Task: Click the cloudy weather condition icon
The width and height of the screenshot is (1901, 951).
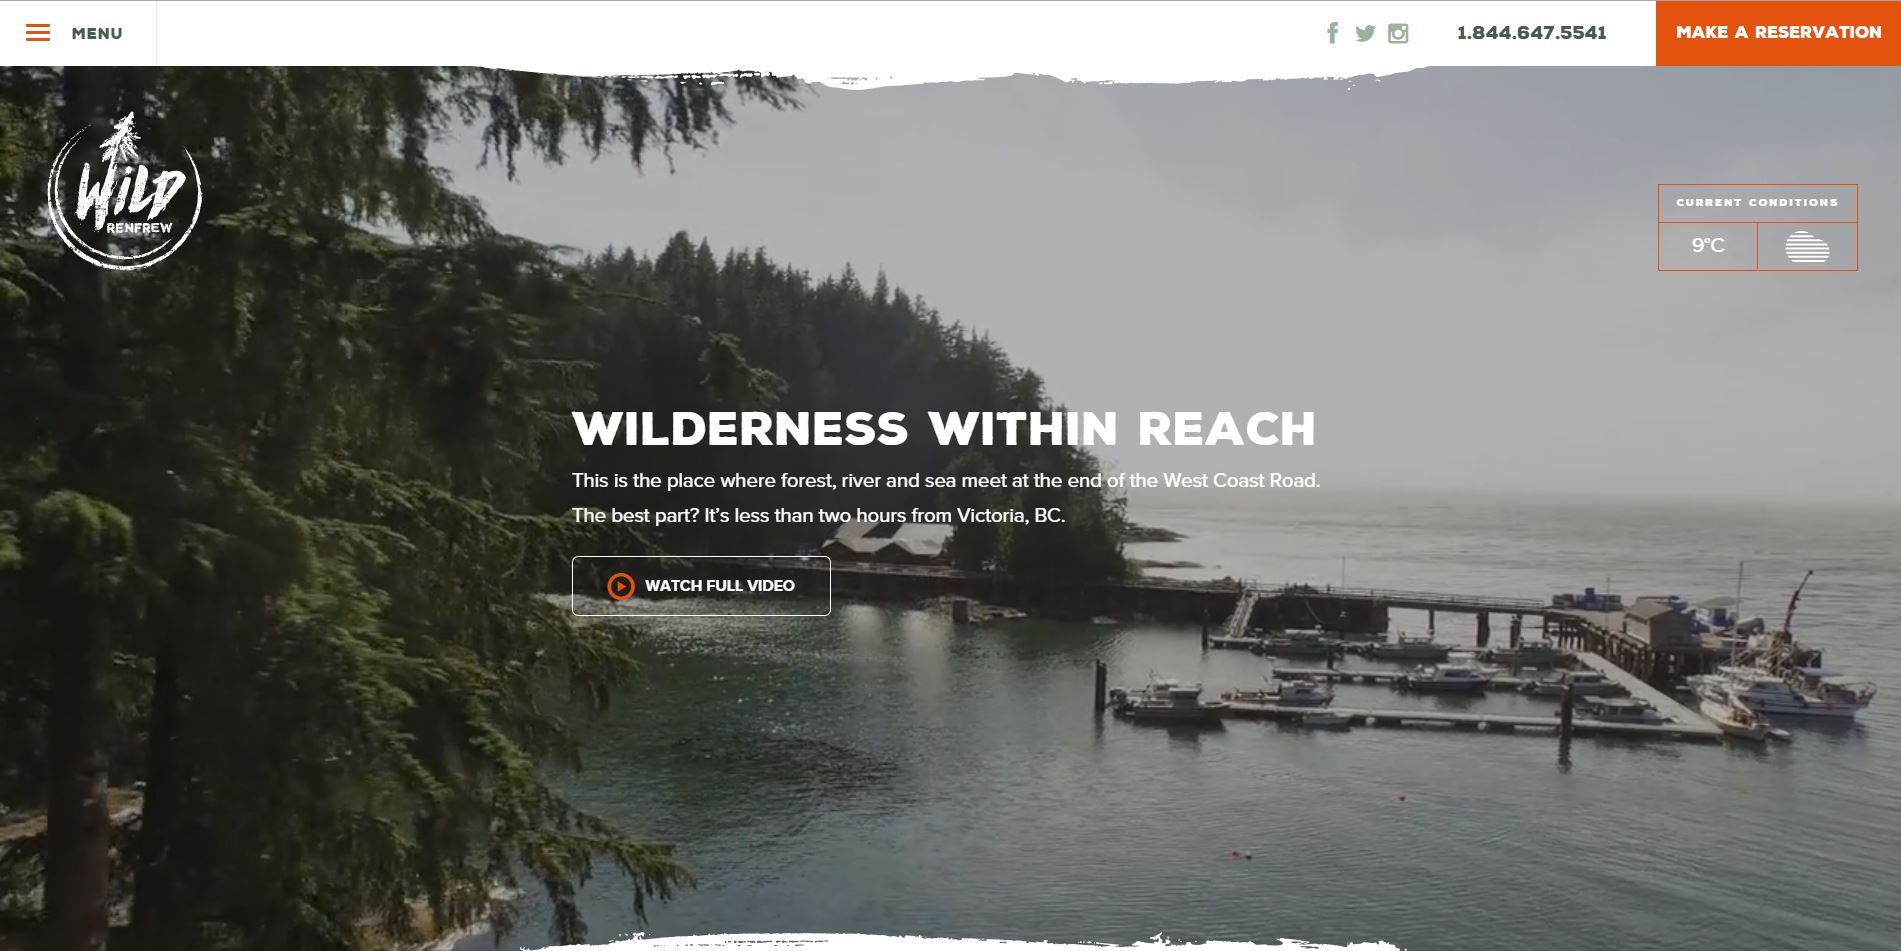Action: 1807,246
